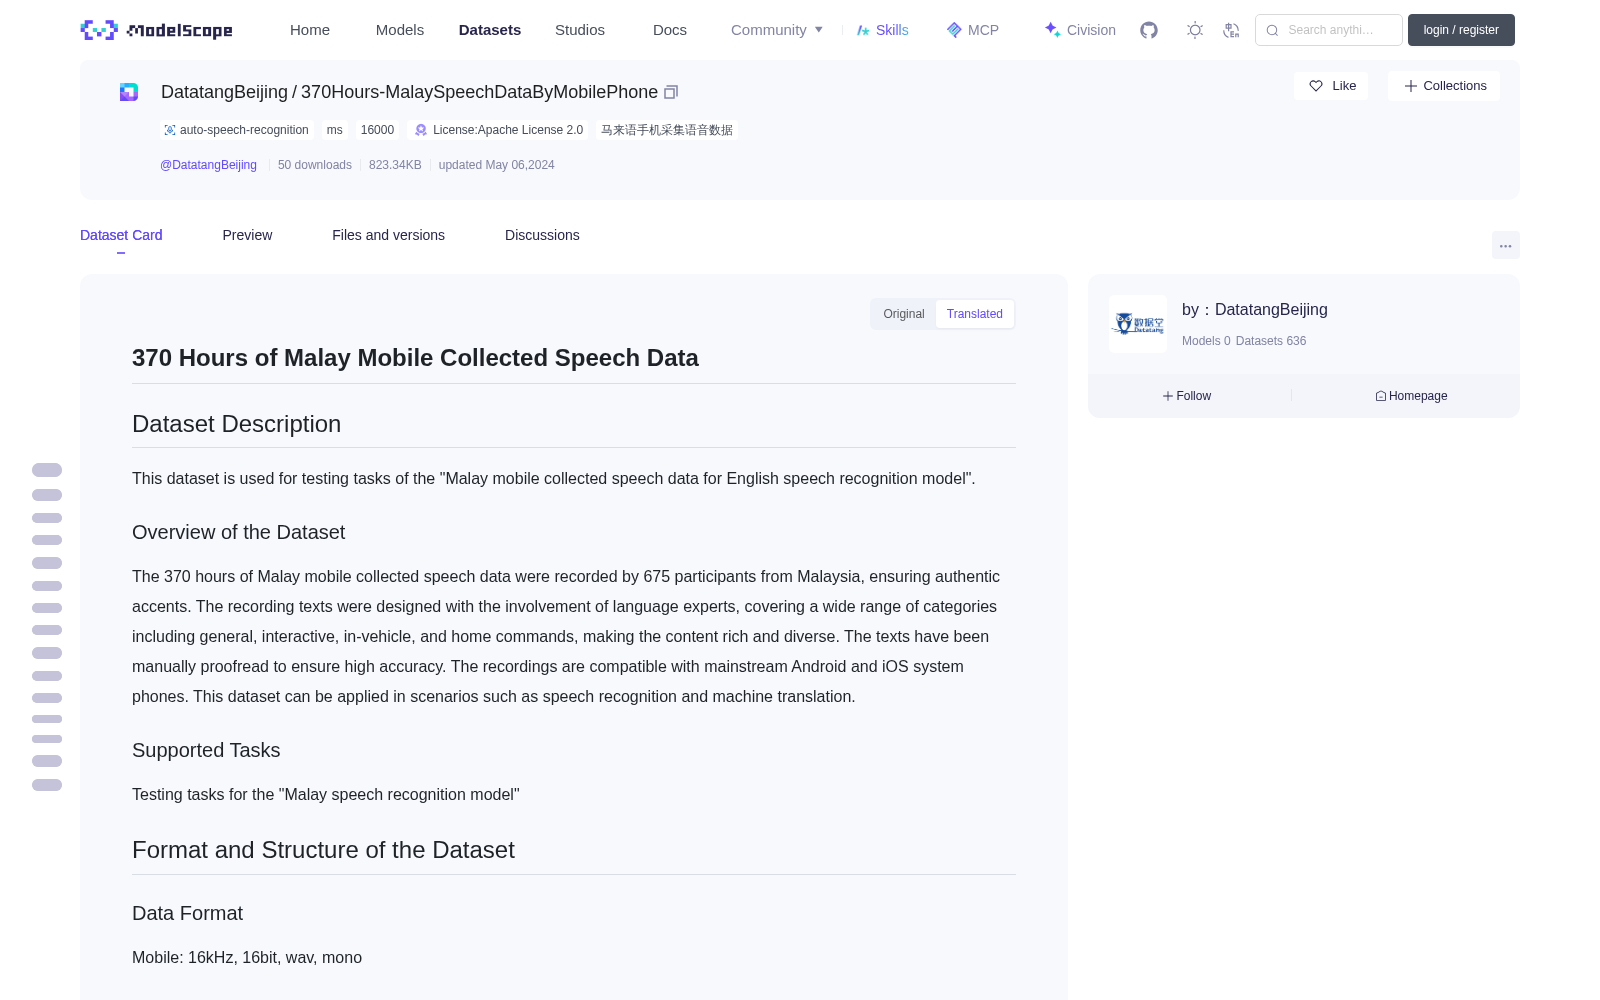Open the Preview tab
The height and width of the screenshot is (1000, 1600).
[247, 235]
